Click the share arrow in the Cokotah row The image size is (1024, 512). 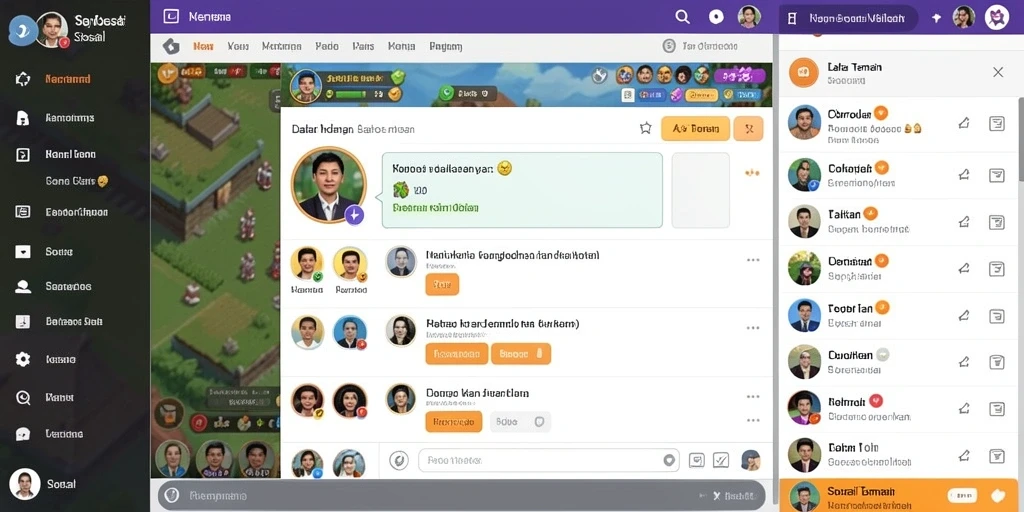click(963, 175)
